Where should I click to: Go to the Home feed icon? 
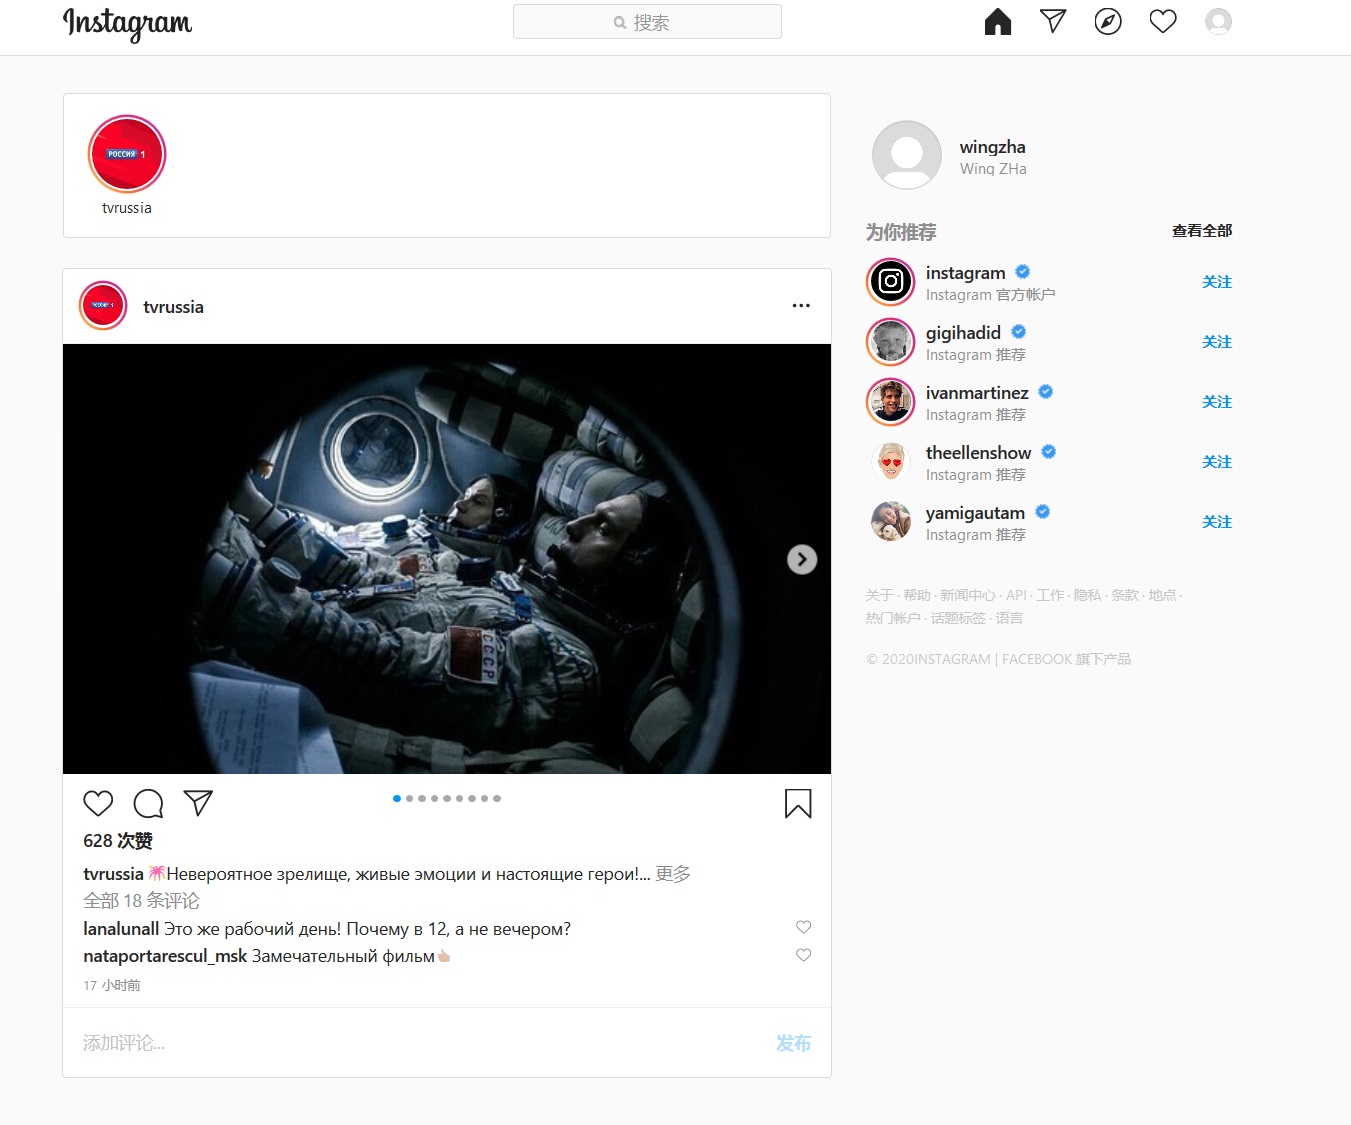click(998, 22)
